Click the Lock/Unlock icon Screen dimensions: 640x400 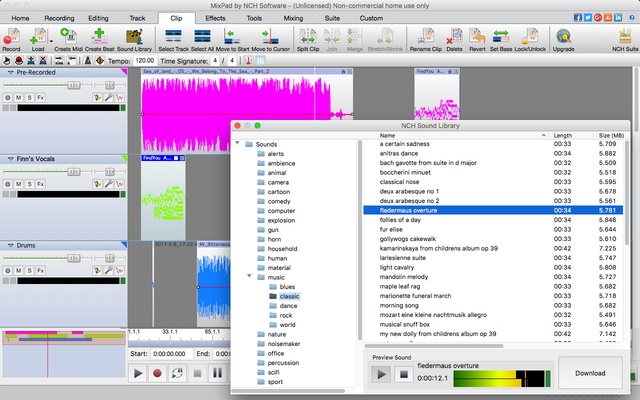point(530,40)
